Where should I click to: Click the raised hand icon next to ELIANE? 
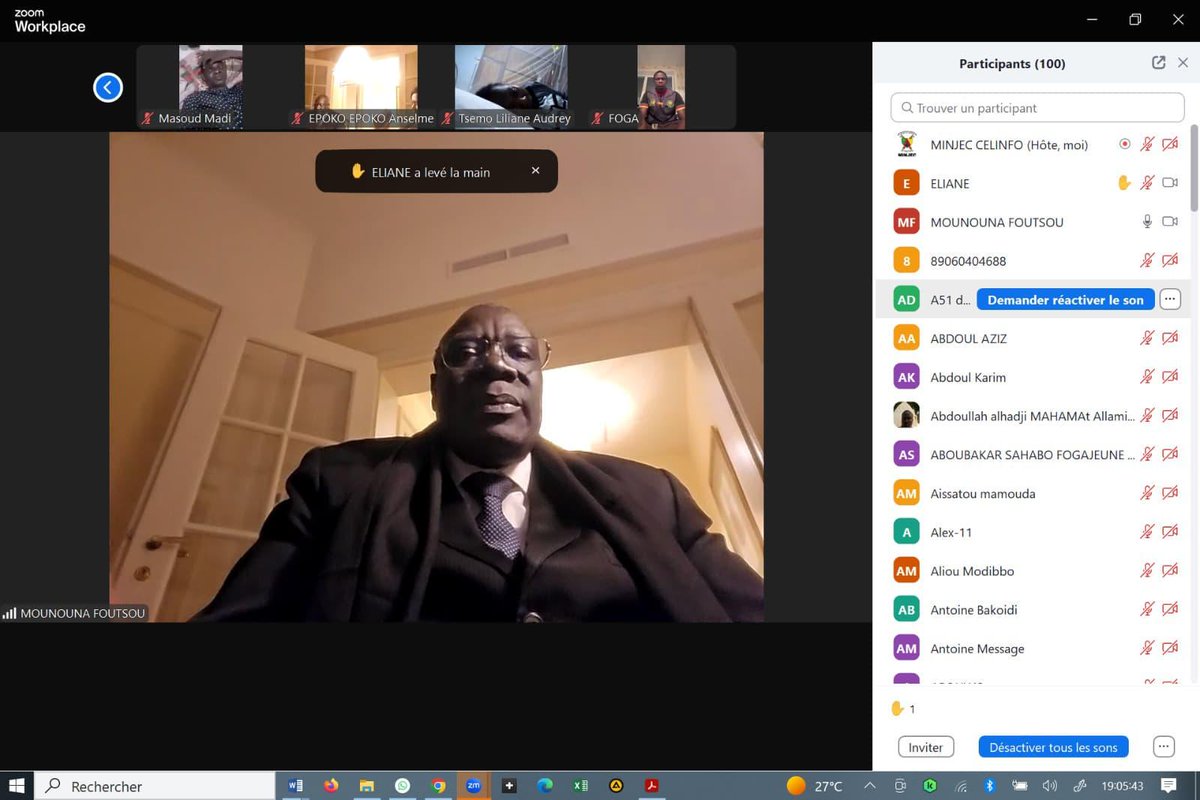pos(1124,183)
